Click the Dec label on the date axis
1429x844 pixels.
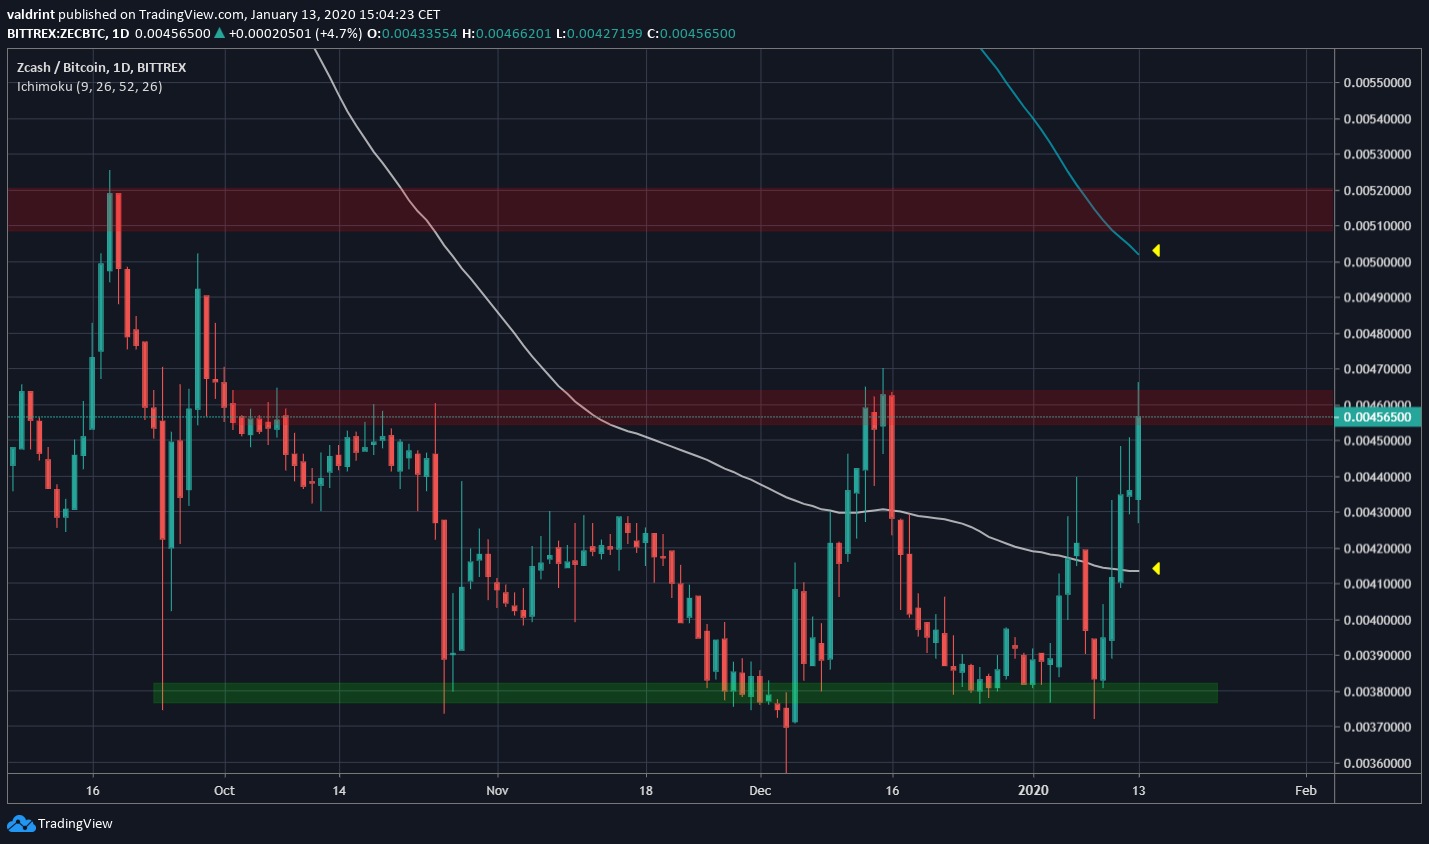tap(759, 790)
